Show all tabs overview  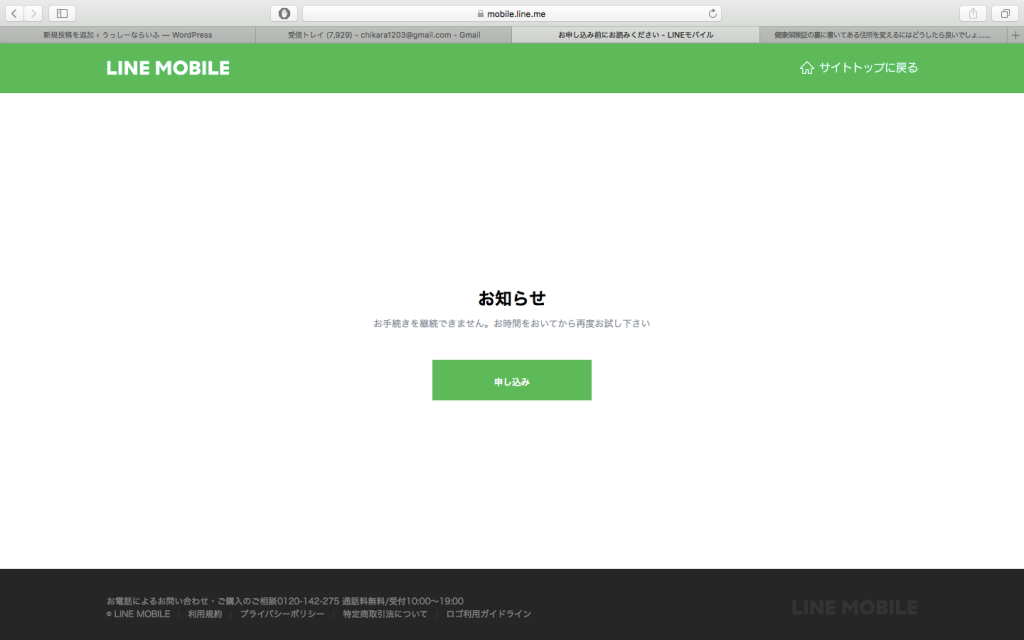click(x=1005, y=13)
